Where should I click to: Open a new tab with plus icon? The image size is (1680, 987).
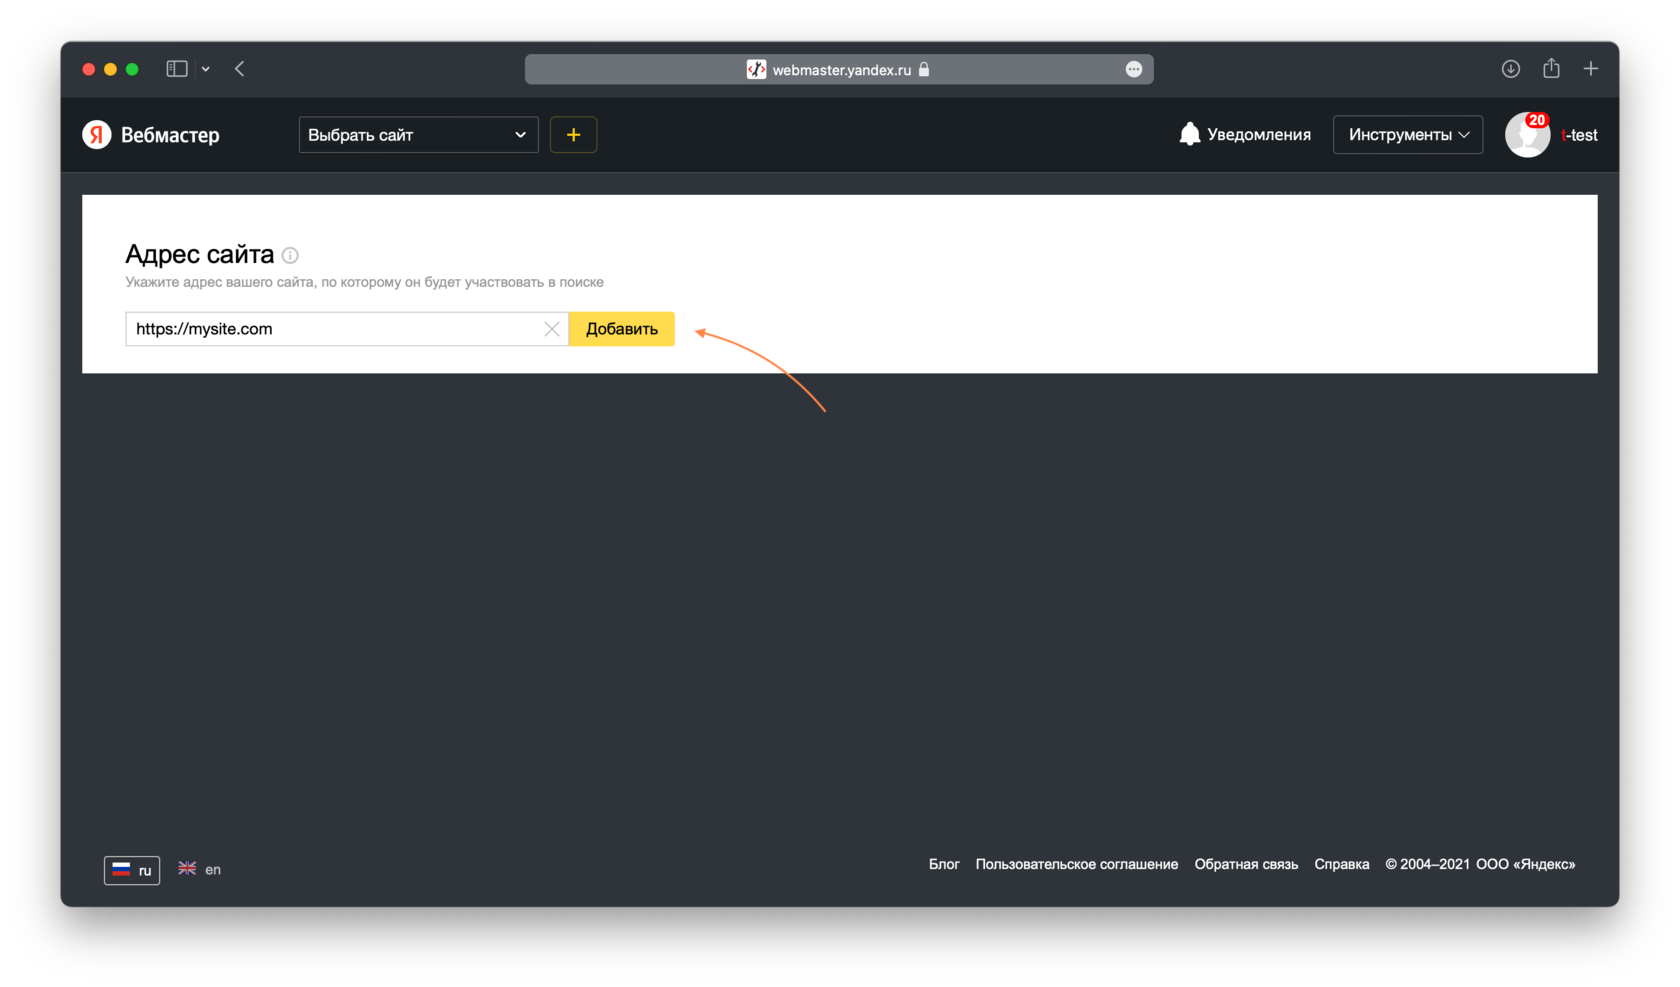pos(1591,69)
